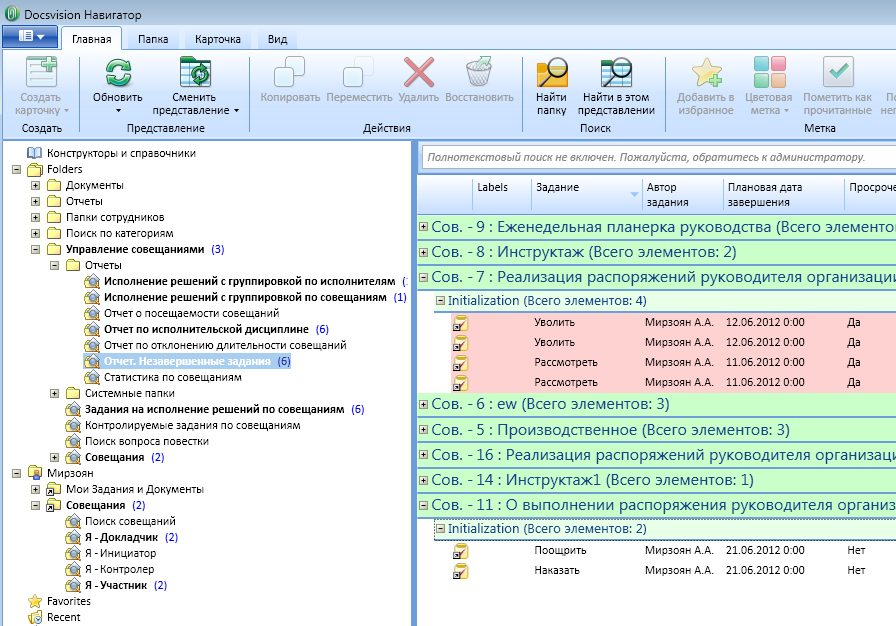
Task: Collapse group Сов. - 7 Реализация распоряжений
Action: pos(423,277)
